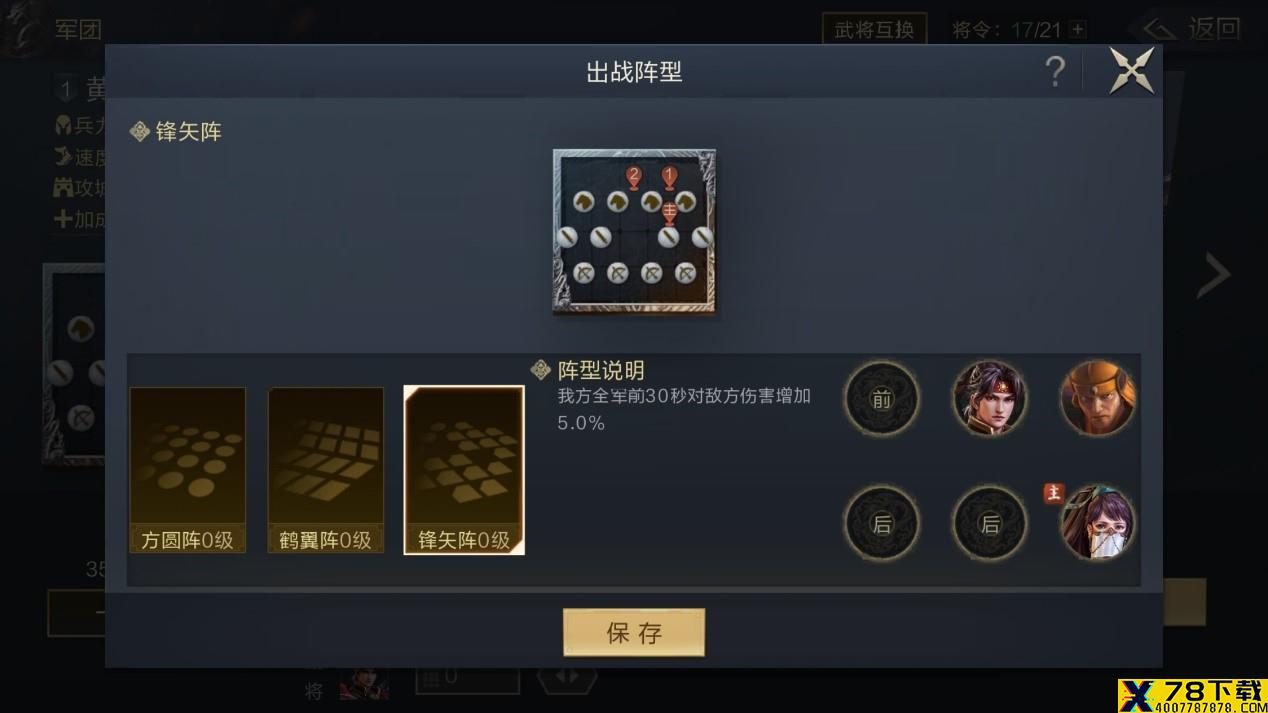Click the plus icon next to 将令

pyautogui.click(x=1077, y=30)
